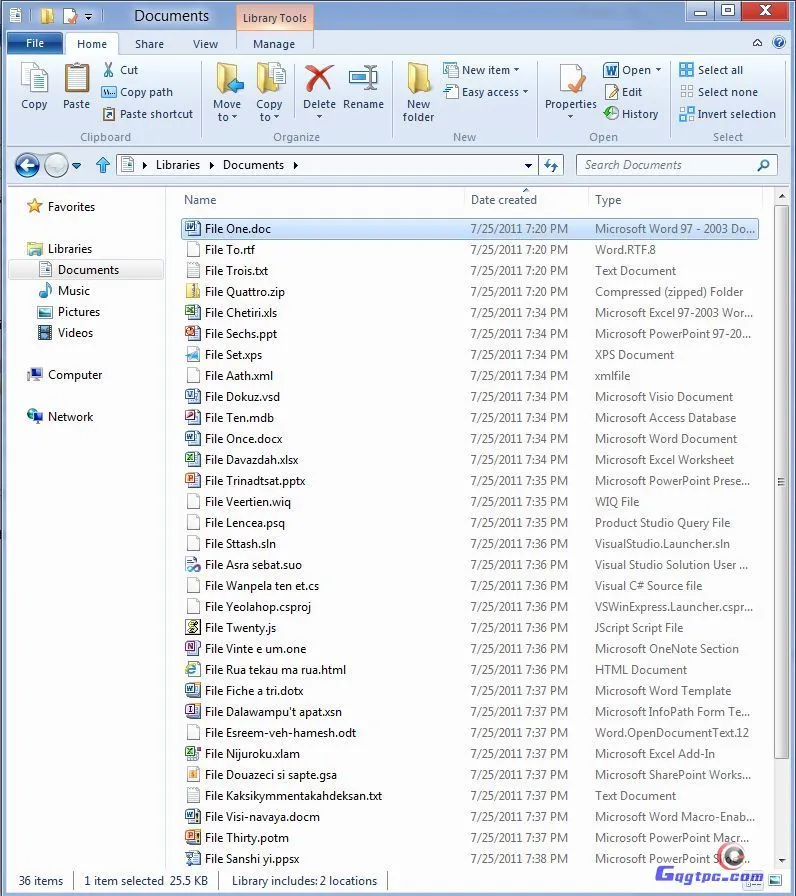This screenshot has height=896, width=796.
Task: Click Select none in Select group
Action: pyautogui.click(x=686, y=92)
